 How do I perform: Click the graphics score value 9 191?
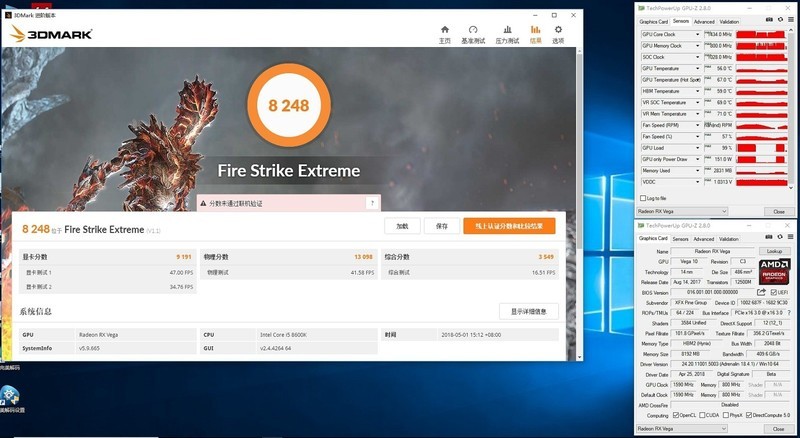click(x=184, y=257)
